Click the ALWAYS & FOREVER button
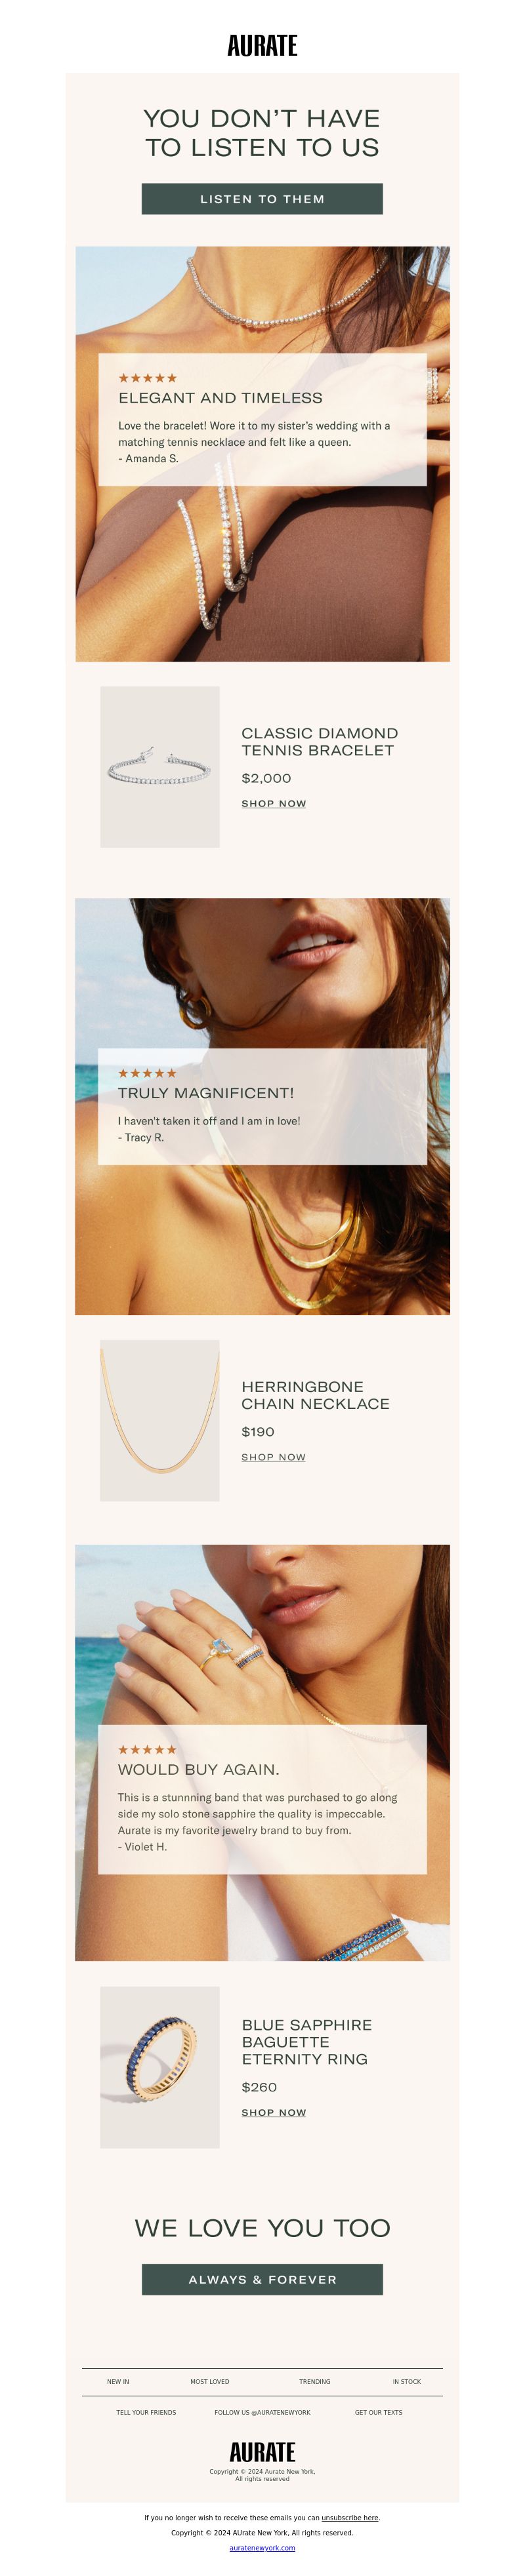525x2576 pixels. pos(262,2279)
